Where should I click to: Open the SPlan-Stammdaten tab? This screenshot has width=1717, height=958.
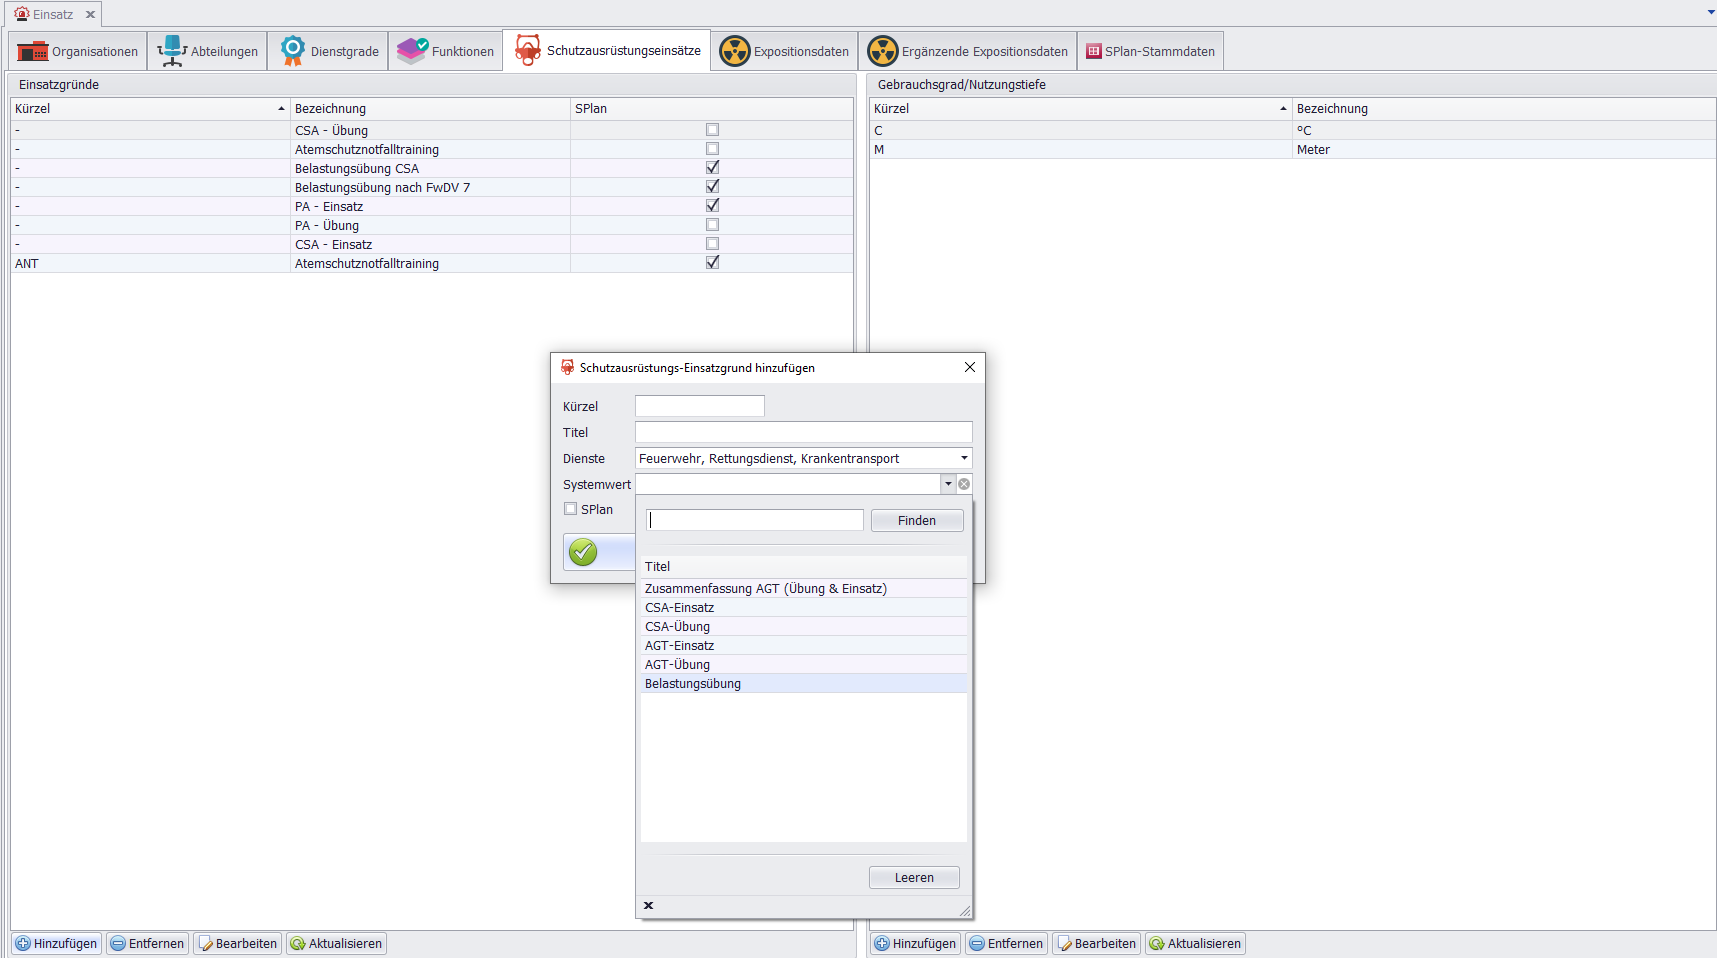pos(1150,51)
